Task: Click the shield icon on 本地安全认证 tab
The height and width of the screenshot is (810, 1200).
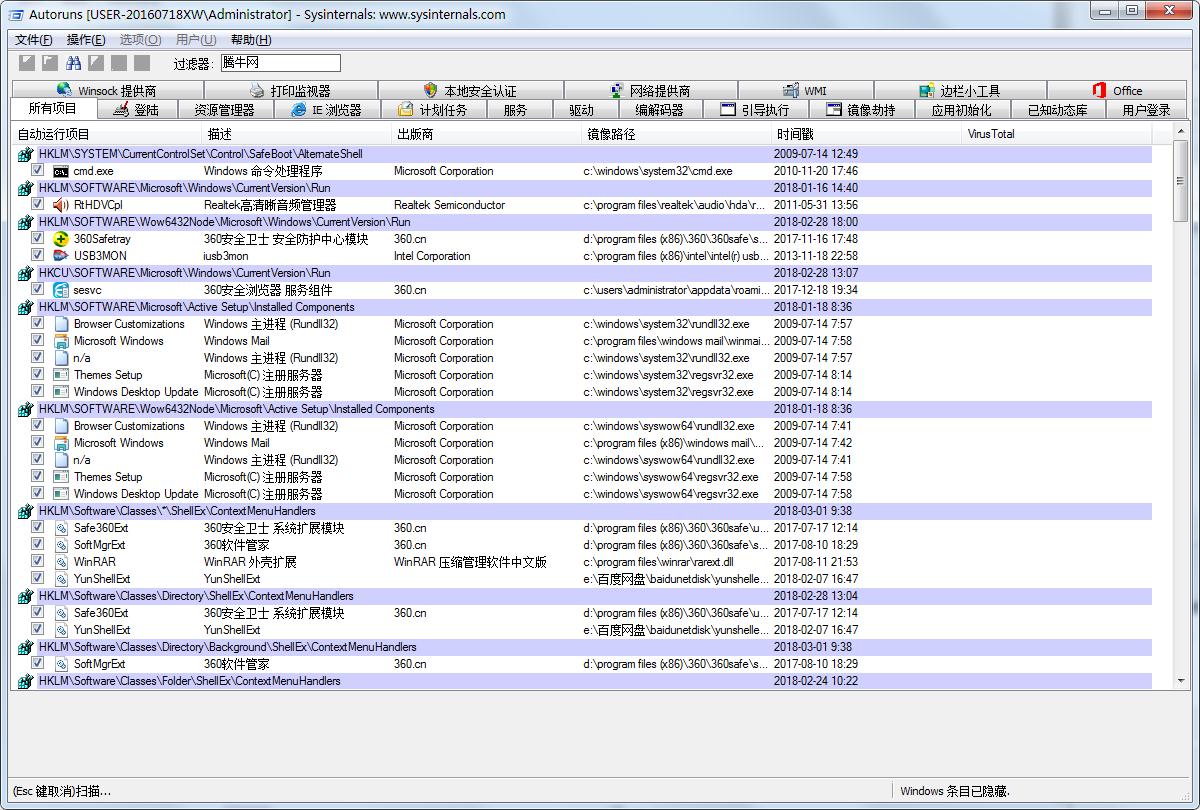Action: click(x=431, y=90)
